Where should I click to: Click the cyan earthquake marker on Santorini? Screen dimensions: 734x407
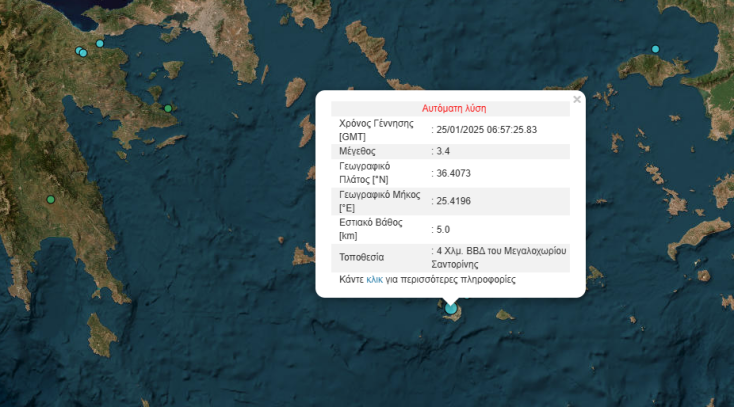click(x=451, y=309)
